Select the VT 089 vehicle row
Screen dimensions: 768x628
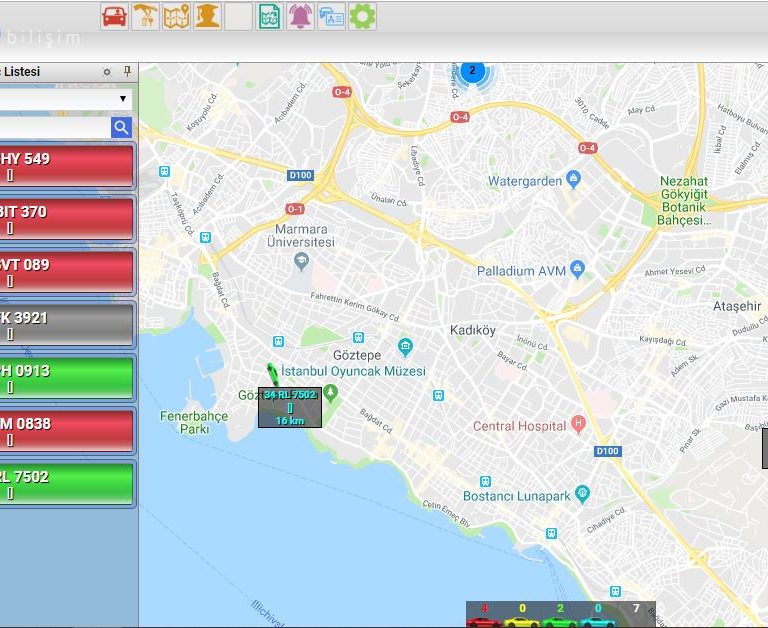(x=66, y=272)
